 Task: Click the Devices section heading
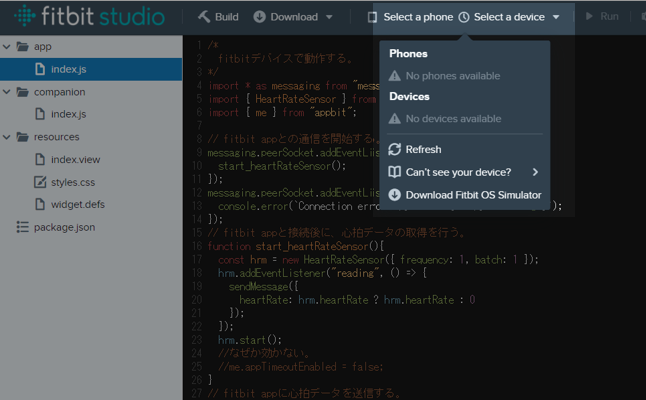pos(410,96)
